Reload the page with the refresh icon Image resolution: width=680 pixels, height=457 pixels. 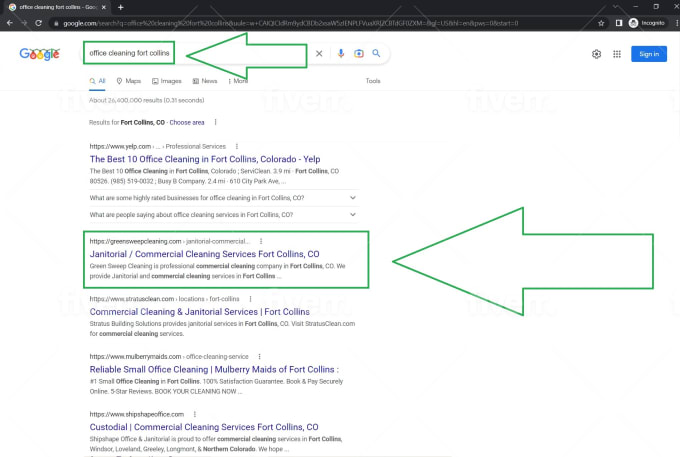click(x=39, y=23)
